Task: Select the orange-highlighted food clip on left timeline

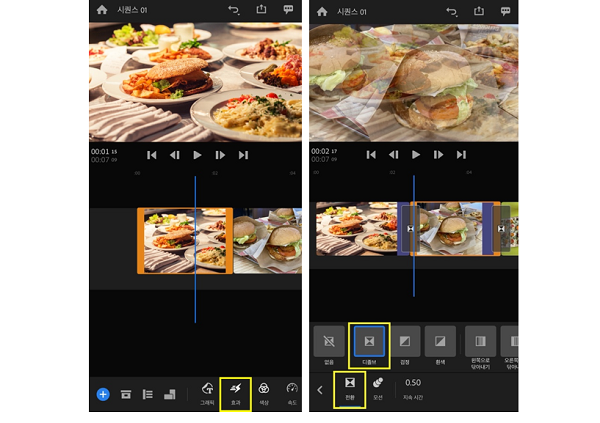Action: pos(185,241)
